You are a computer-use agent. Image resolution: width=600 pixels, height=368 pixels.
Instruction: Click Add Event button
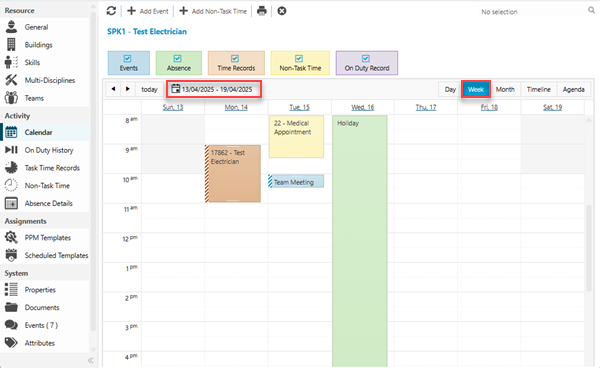click(x=148, y=11)
